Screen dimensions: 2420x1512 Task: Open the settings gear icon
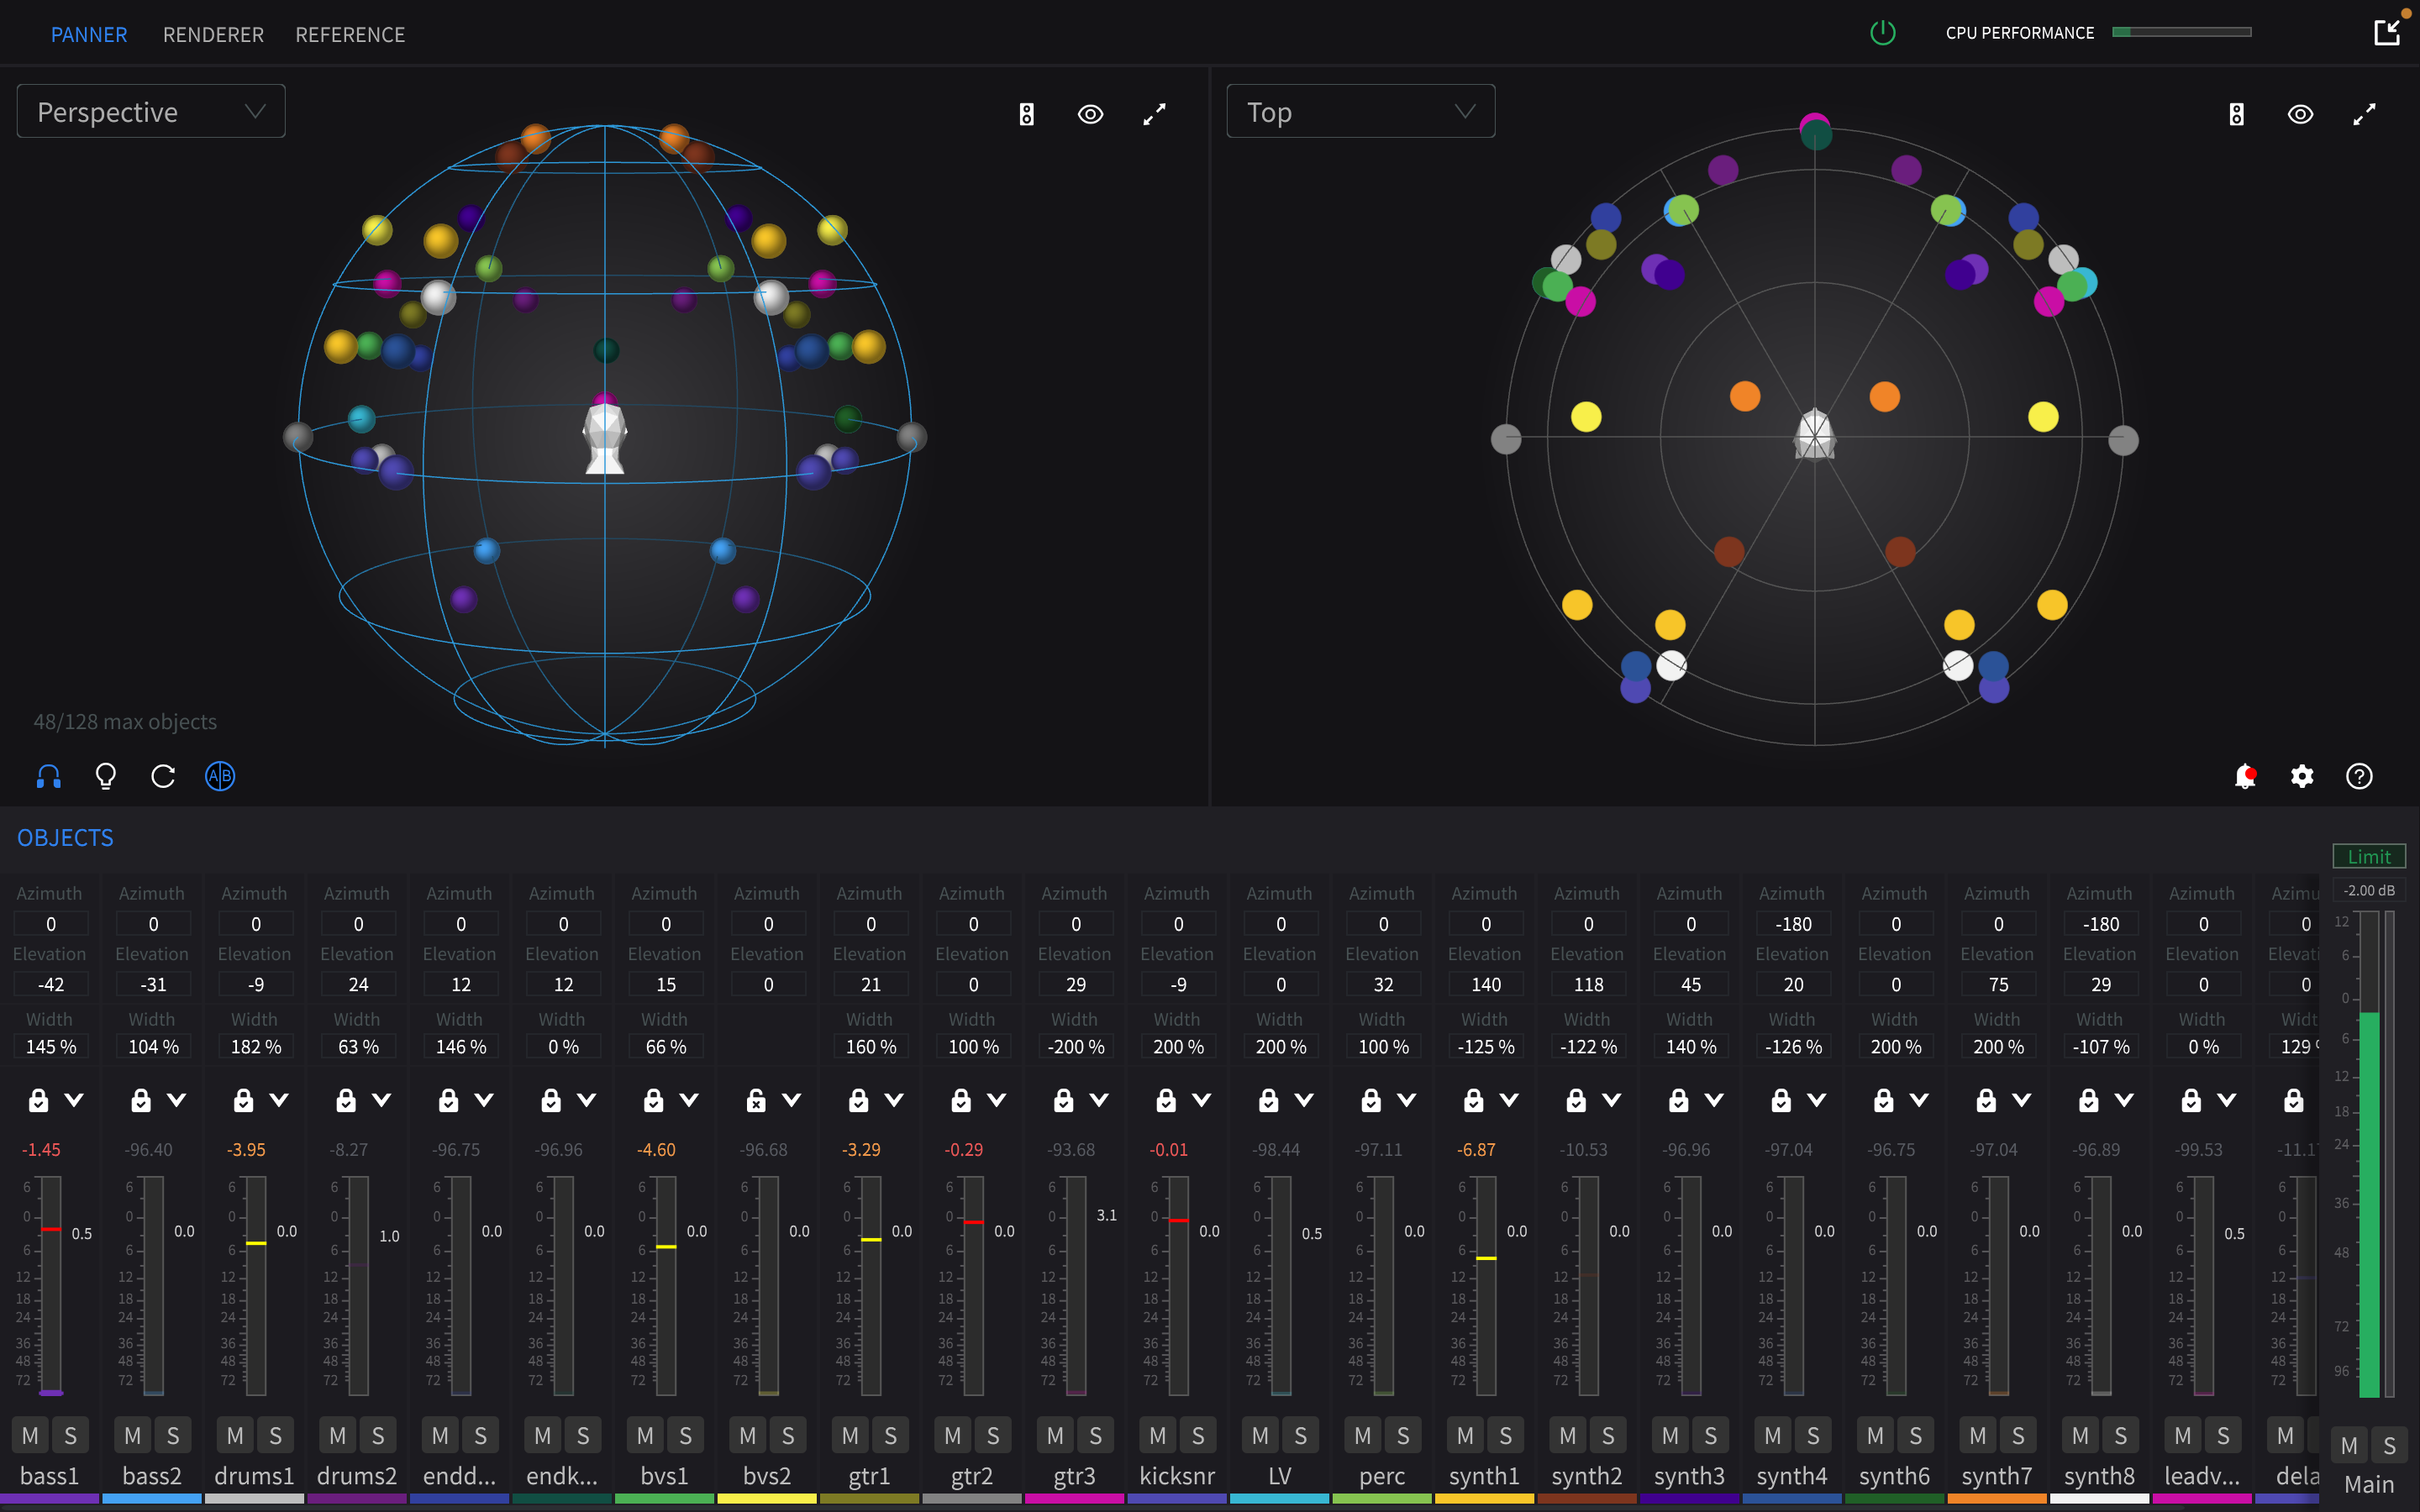coord(2302,776)
